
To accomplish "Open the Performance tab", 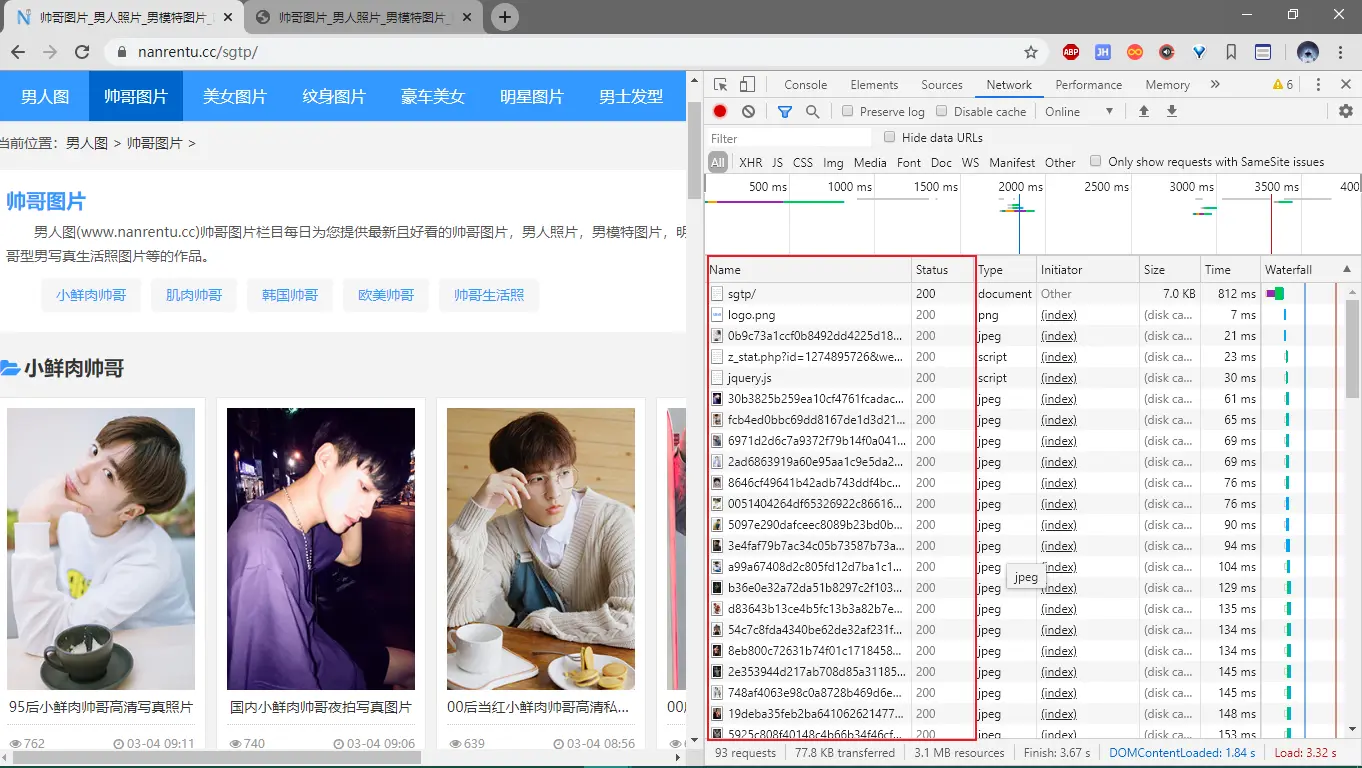I will (1089, 85).
